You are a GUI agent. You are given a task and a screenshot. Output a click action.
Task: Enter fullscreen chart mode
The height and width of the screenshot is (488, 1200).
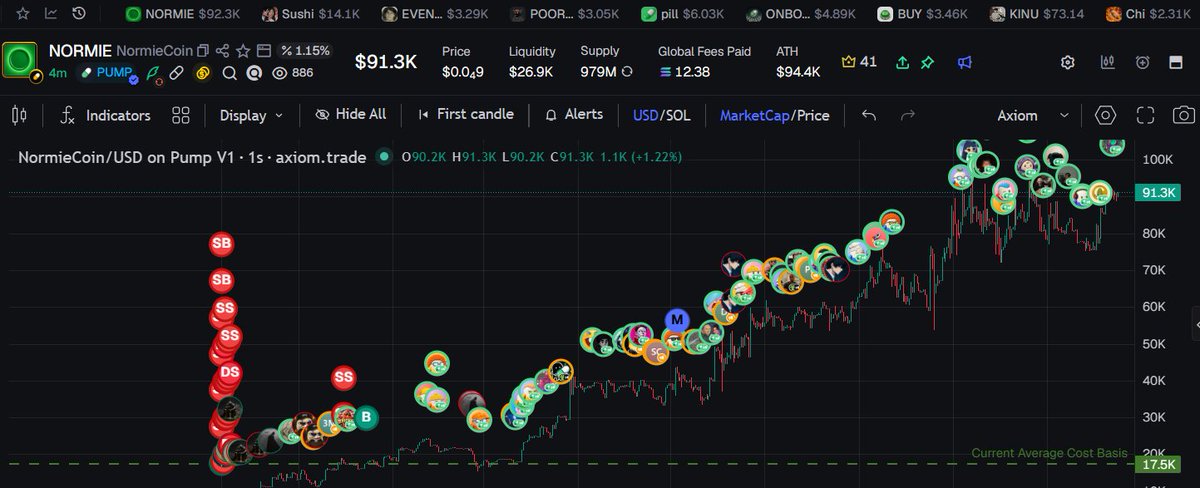pyautogui.click(x=1145, y=115)
